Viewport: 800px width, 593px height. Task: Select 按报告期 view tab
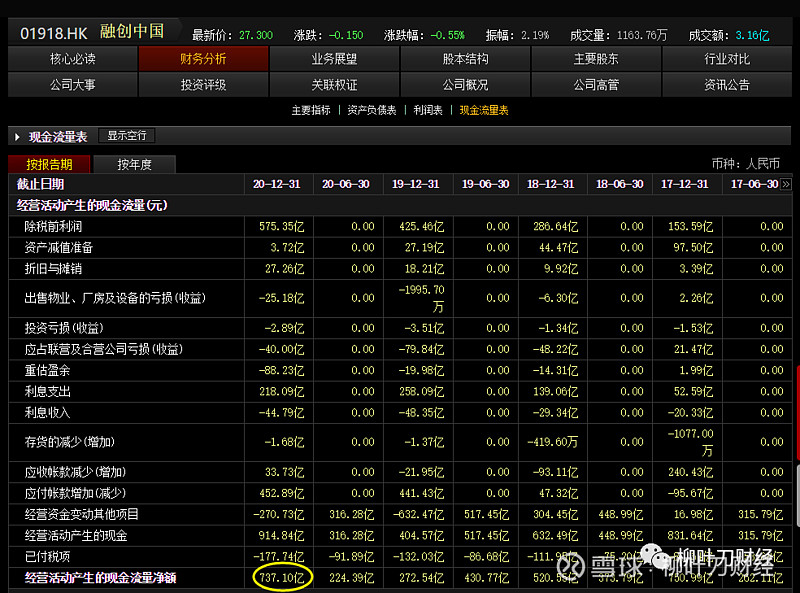pyautogui.click(x=49, y=164)
